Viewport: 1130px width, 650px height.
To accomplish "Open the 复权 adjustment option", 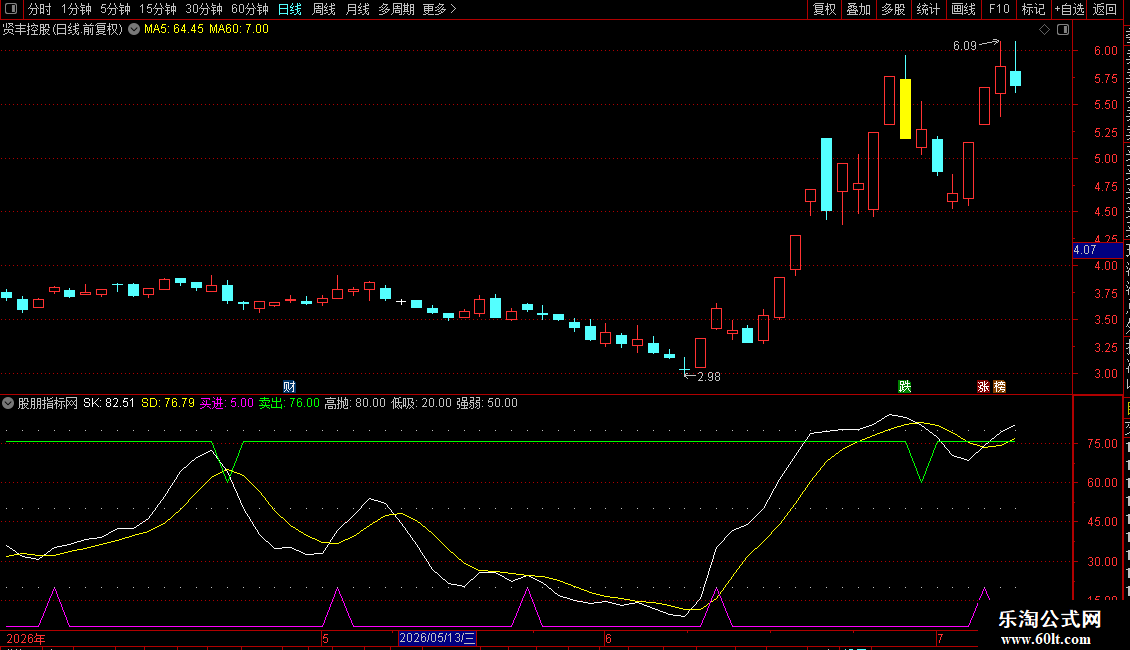I will coord(824,9).
